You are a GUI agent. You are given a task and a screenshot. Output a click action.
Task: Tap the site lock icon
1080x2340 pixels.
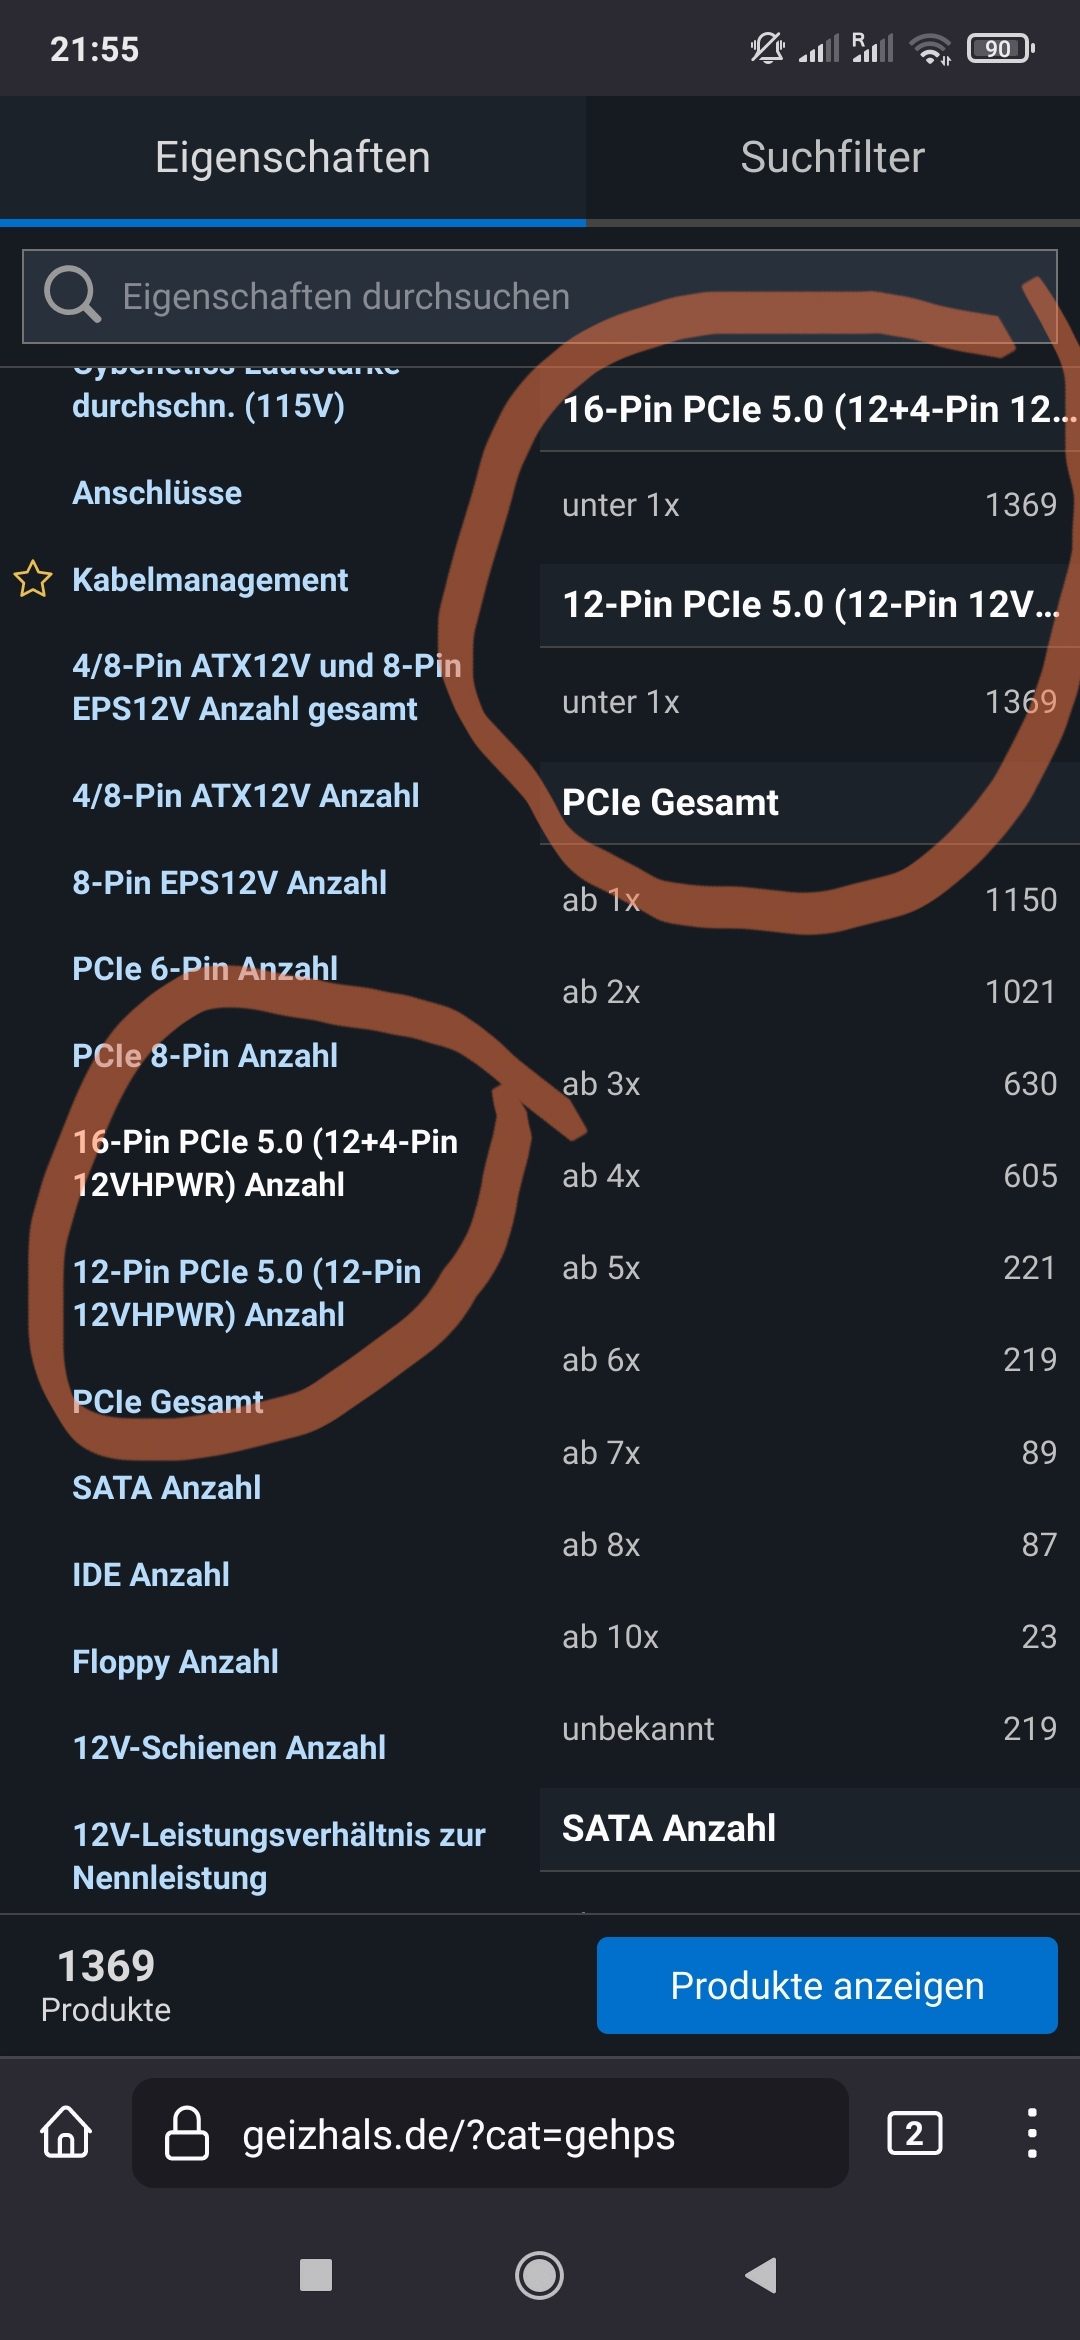(187, 2133)
